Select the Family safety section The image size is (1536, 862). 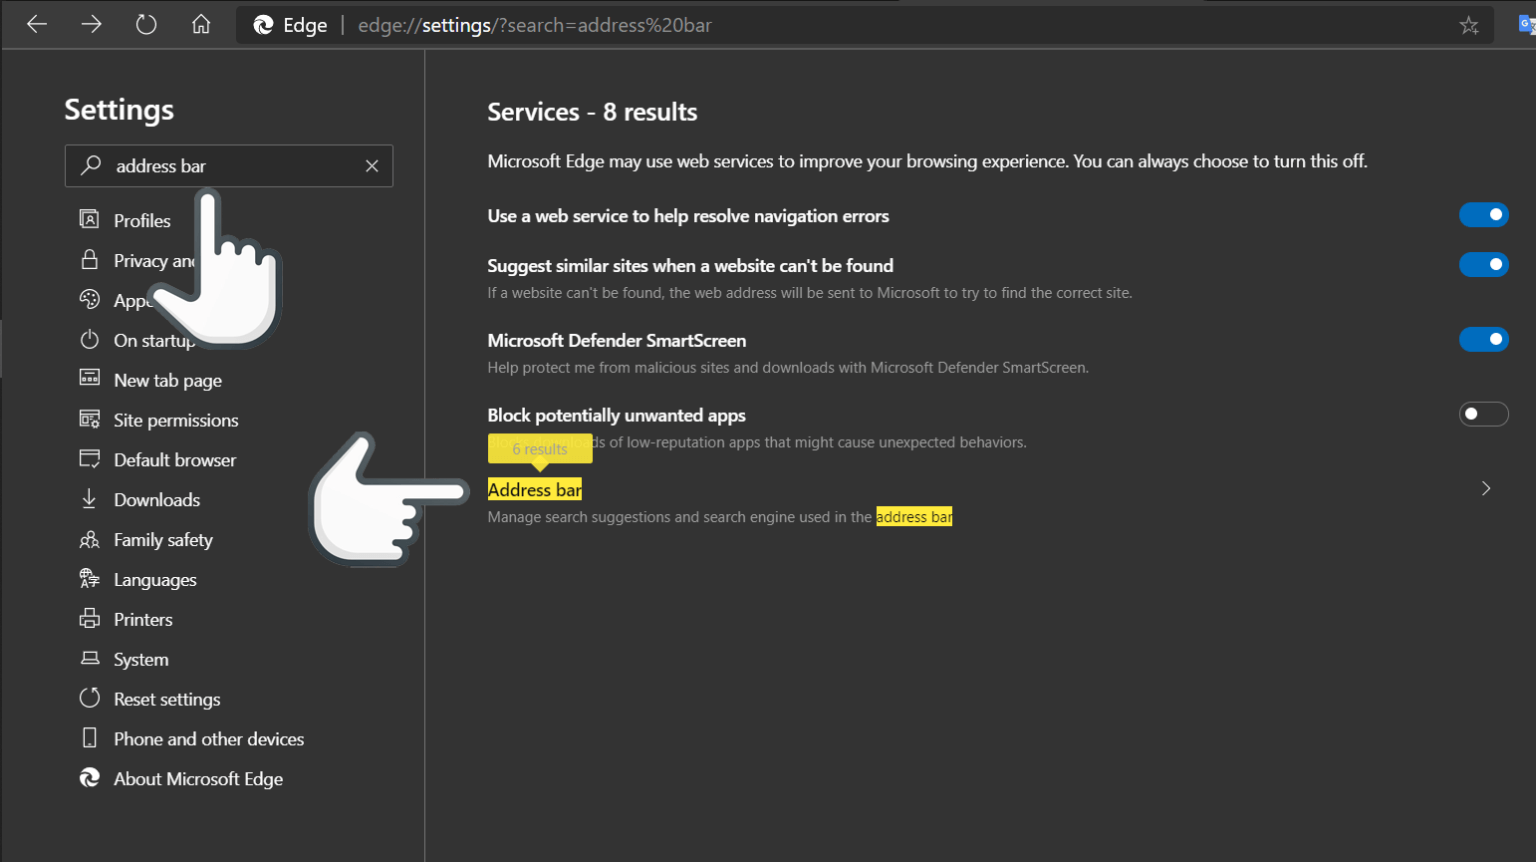(x=163, y=540)
